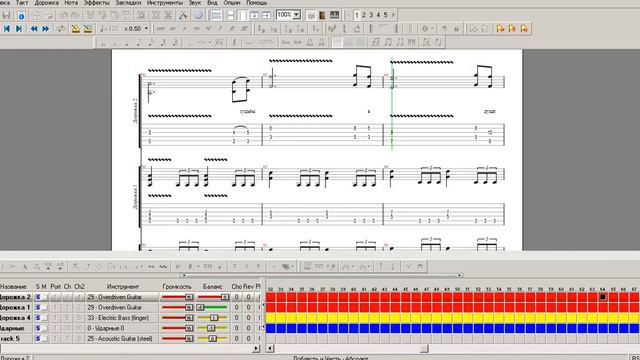The height and width of the screenshot is (360, 640).
Task: Go to next bar with forward arrows
Action: pyautogui.click(x=46, y=29)
